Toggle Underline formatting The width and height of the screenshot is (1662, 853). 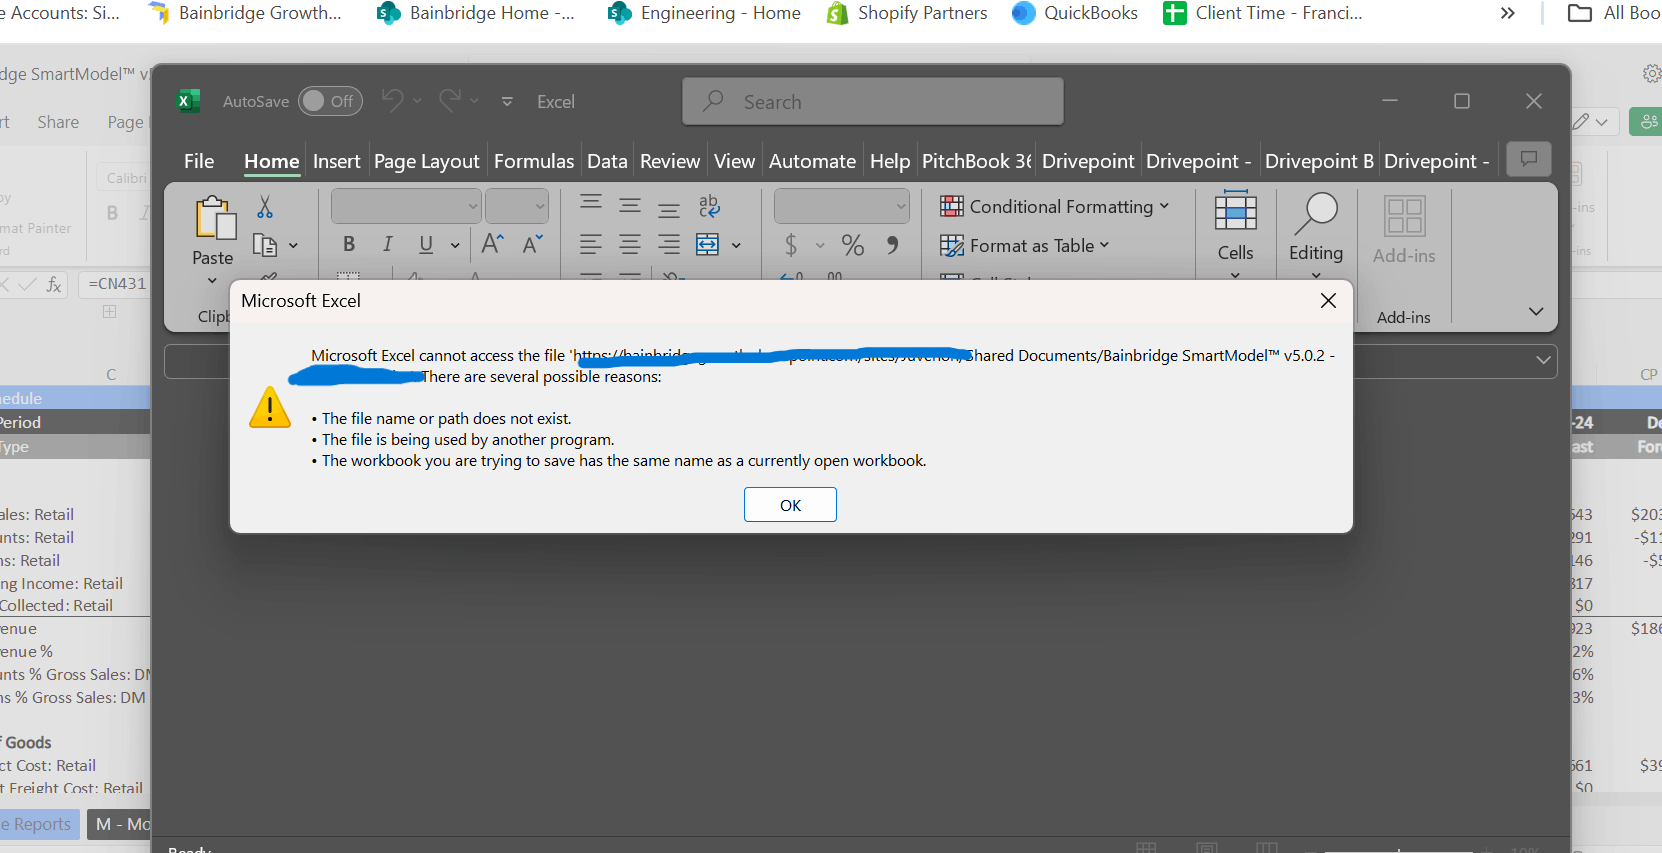(x=426, y=244)
